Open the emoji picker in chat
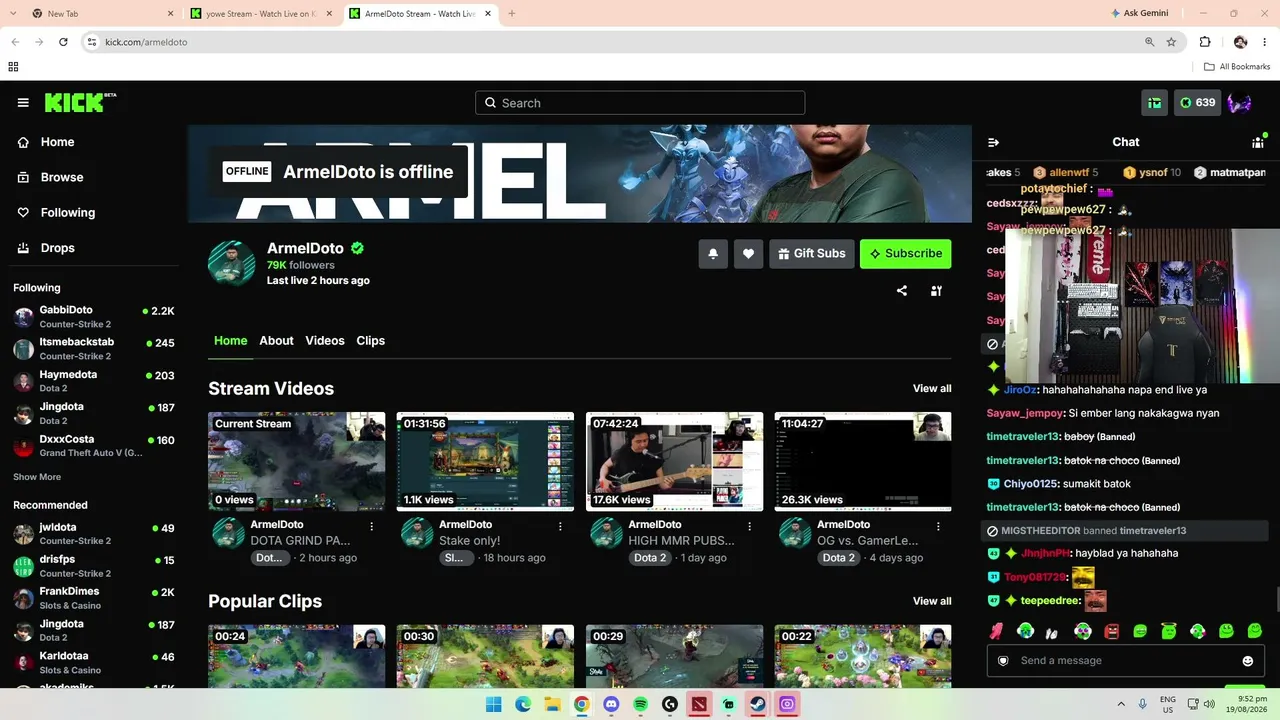Image resolution: width=1280 pixels, height=720 pixels. 1248,661
